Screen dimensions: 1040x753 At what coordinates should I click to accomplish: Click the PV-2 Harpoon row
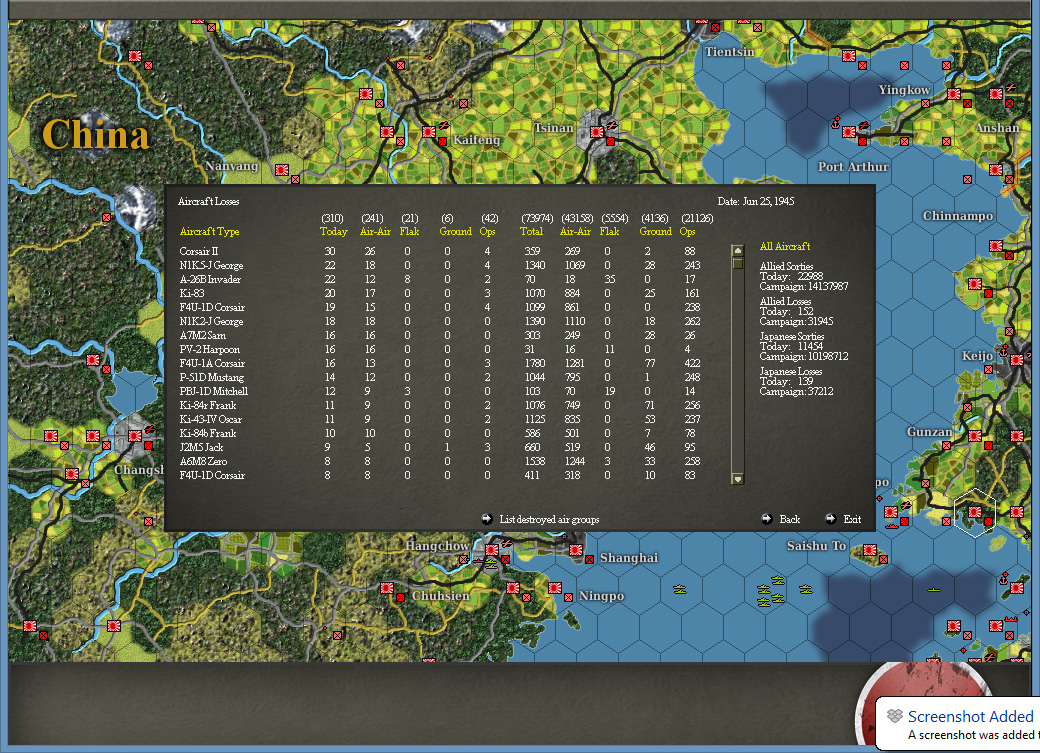pos(438,349)
